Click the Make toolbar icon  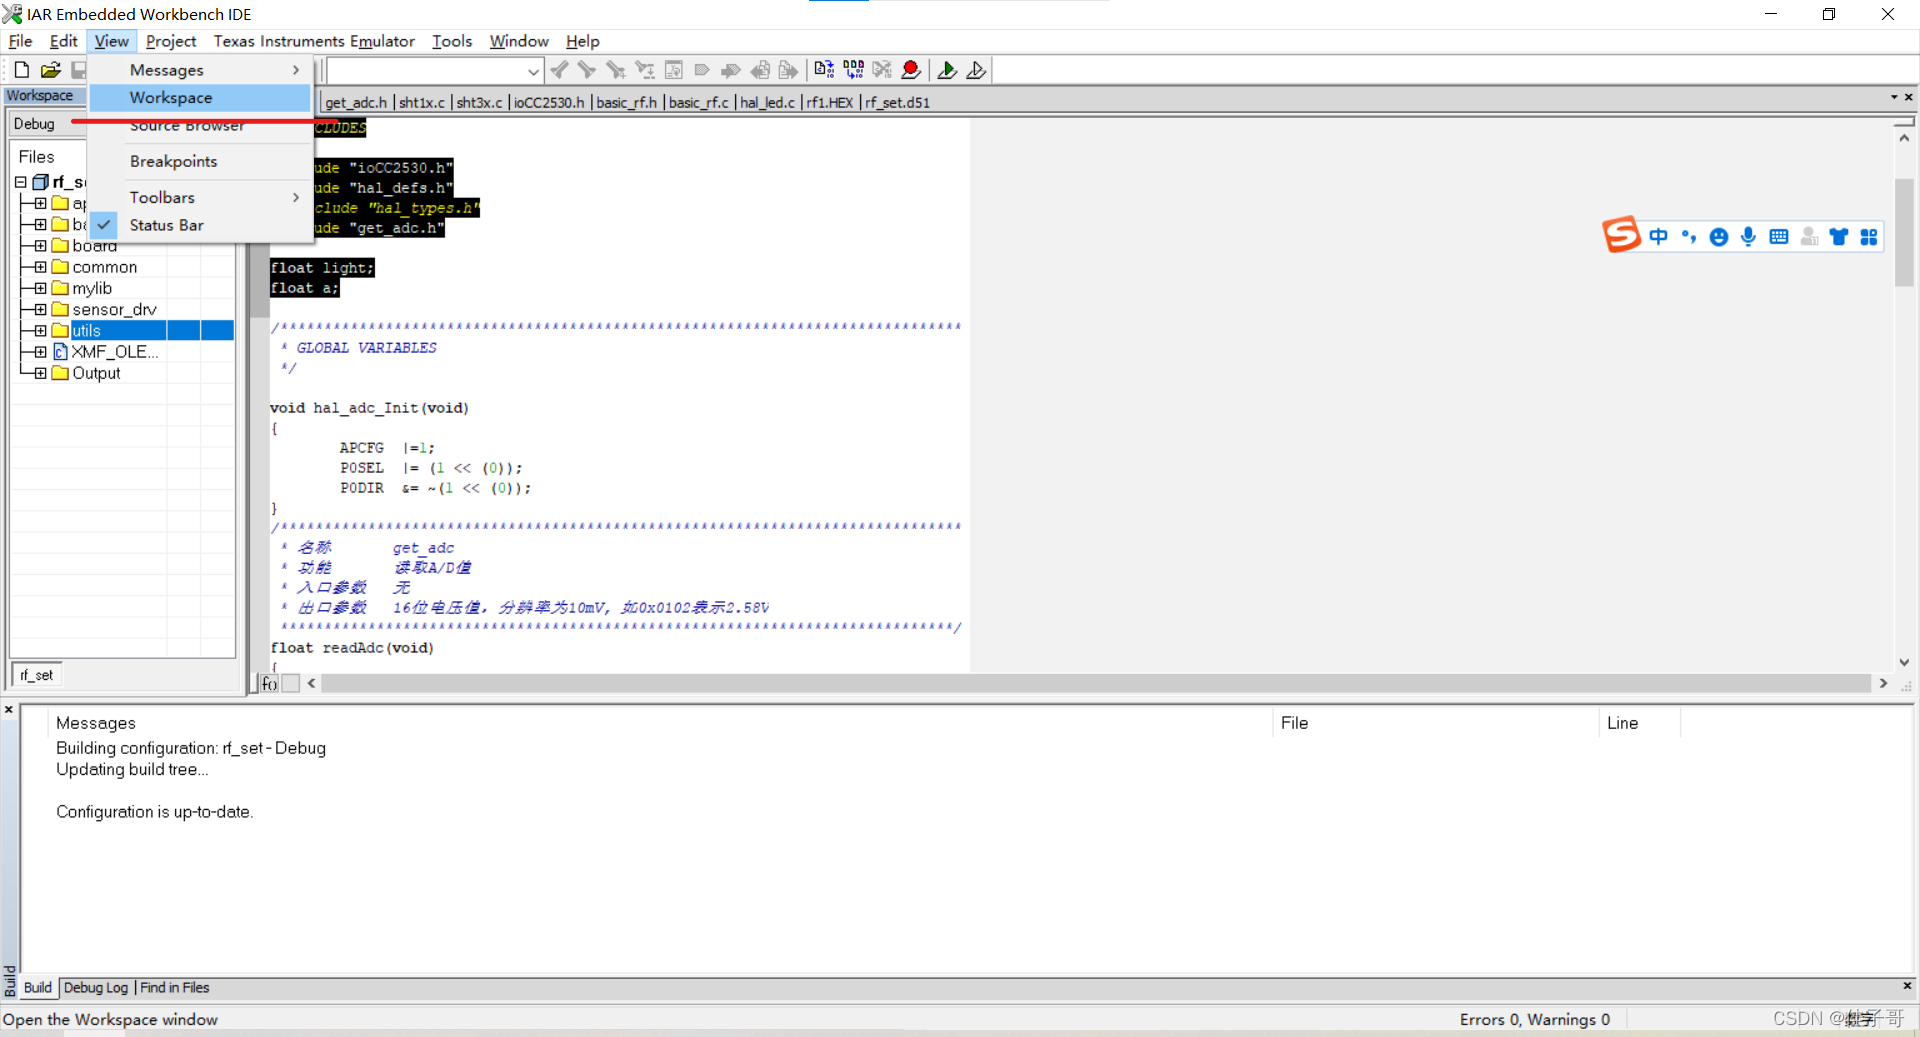pos(853,69)
